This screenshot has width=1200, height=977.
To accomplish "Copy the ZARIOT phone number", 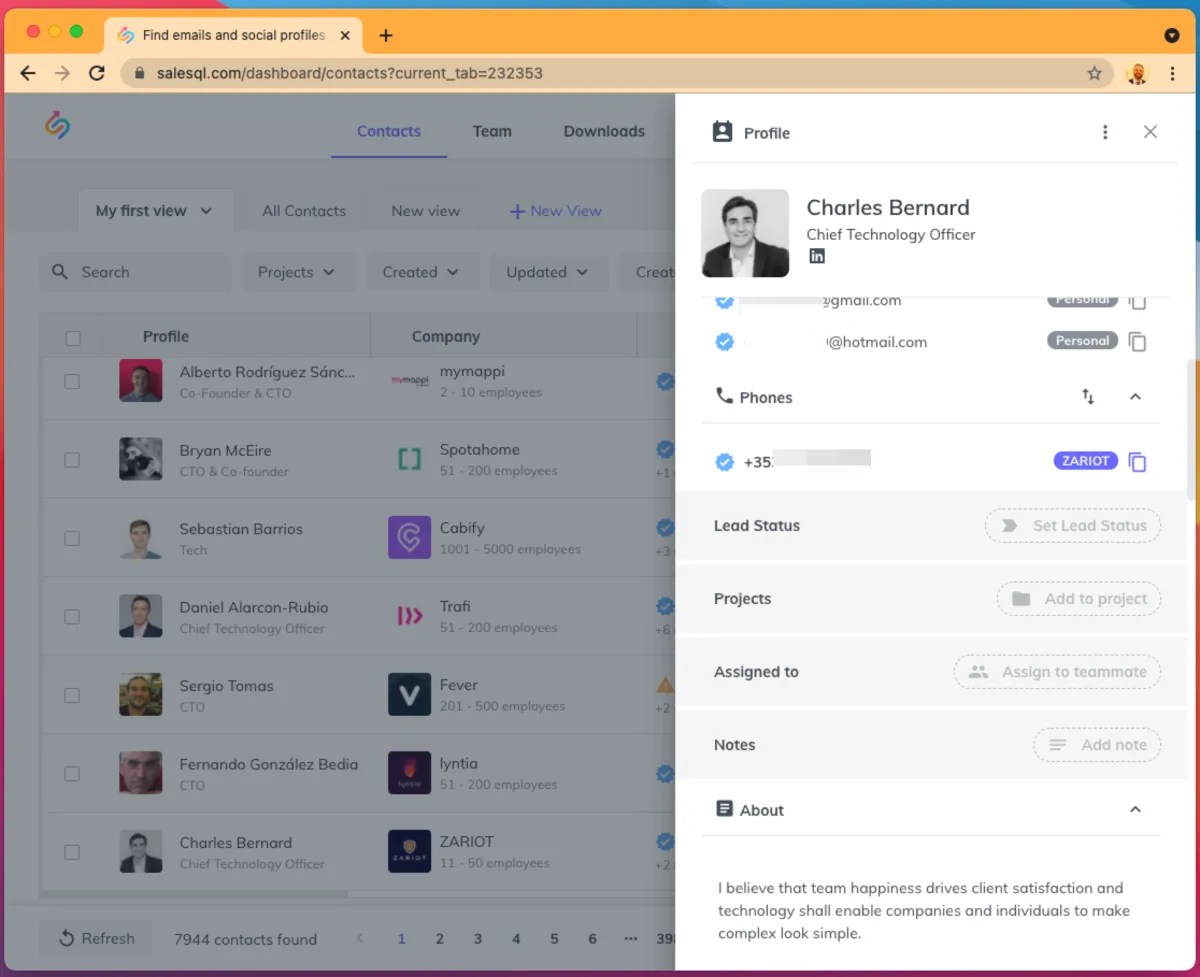I will coord(1137,462).
